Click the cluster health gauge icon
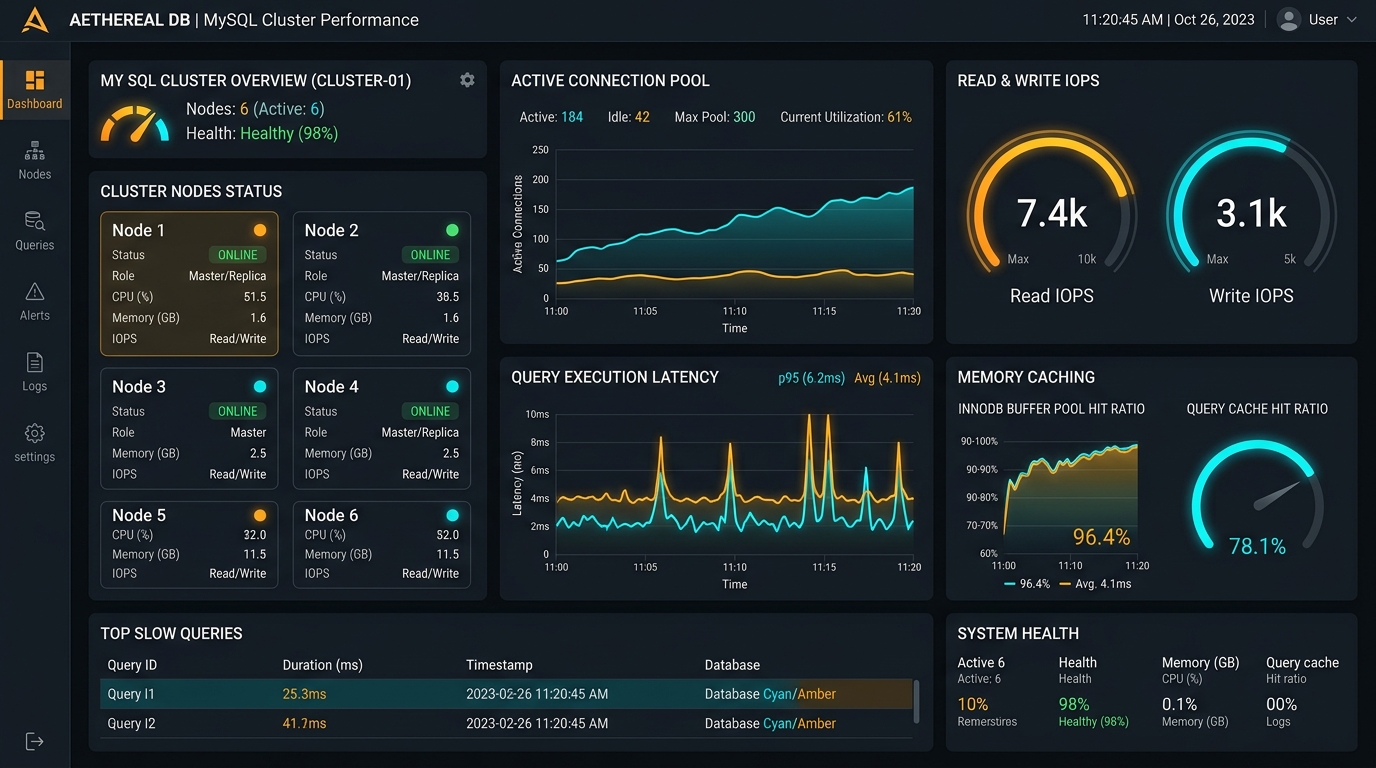 (135, 123)
